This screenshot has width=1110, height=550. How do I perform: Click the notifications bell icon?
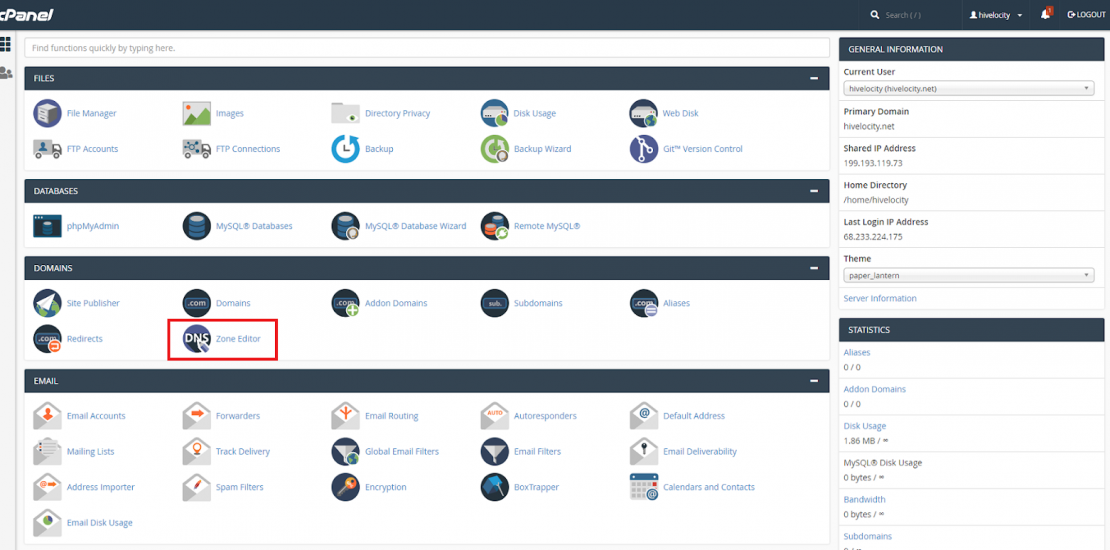click(1046, 14)
